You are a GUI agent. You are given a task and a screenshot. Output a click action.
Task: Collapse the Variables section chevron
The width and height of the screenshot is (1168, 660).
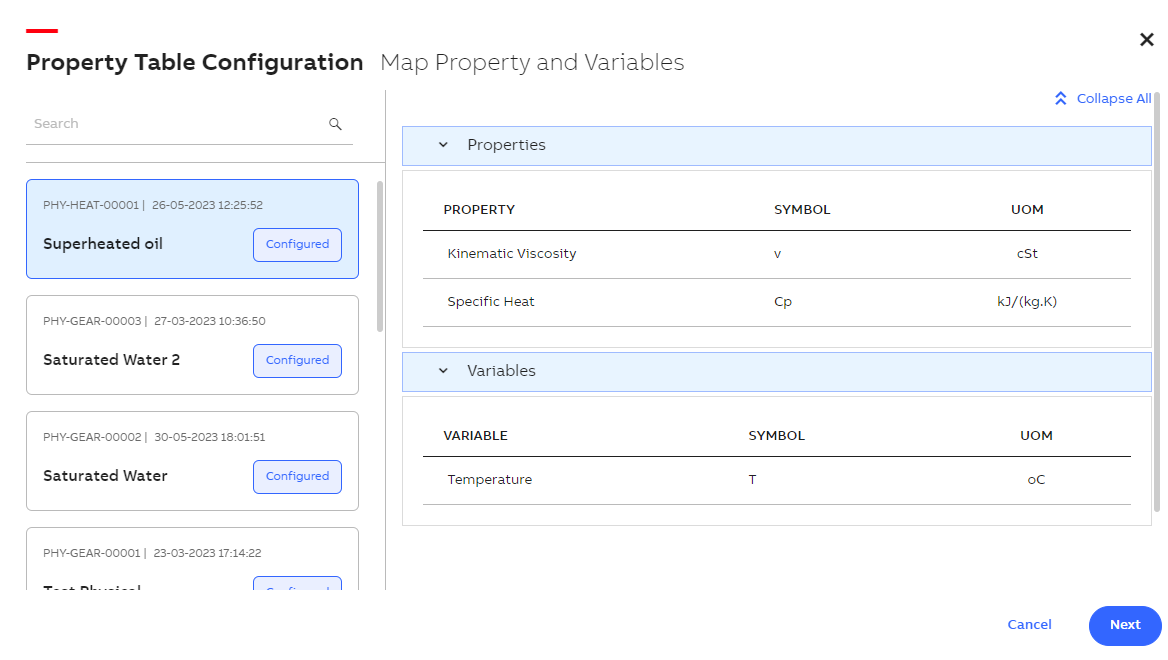pos(443,370)
